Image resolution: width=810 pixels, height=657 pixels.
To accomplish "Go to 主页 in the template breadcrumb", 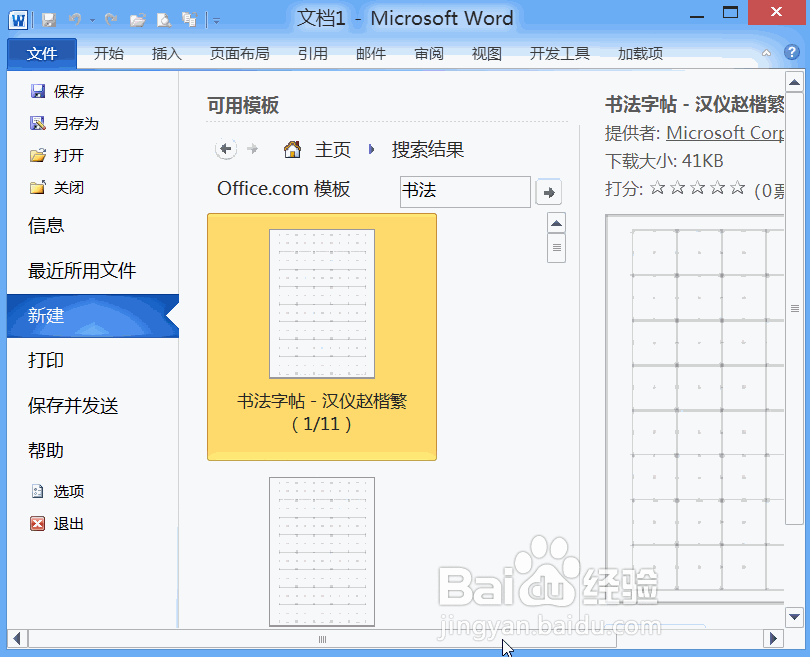I will point(333,150).
